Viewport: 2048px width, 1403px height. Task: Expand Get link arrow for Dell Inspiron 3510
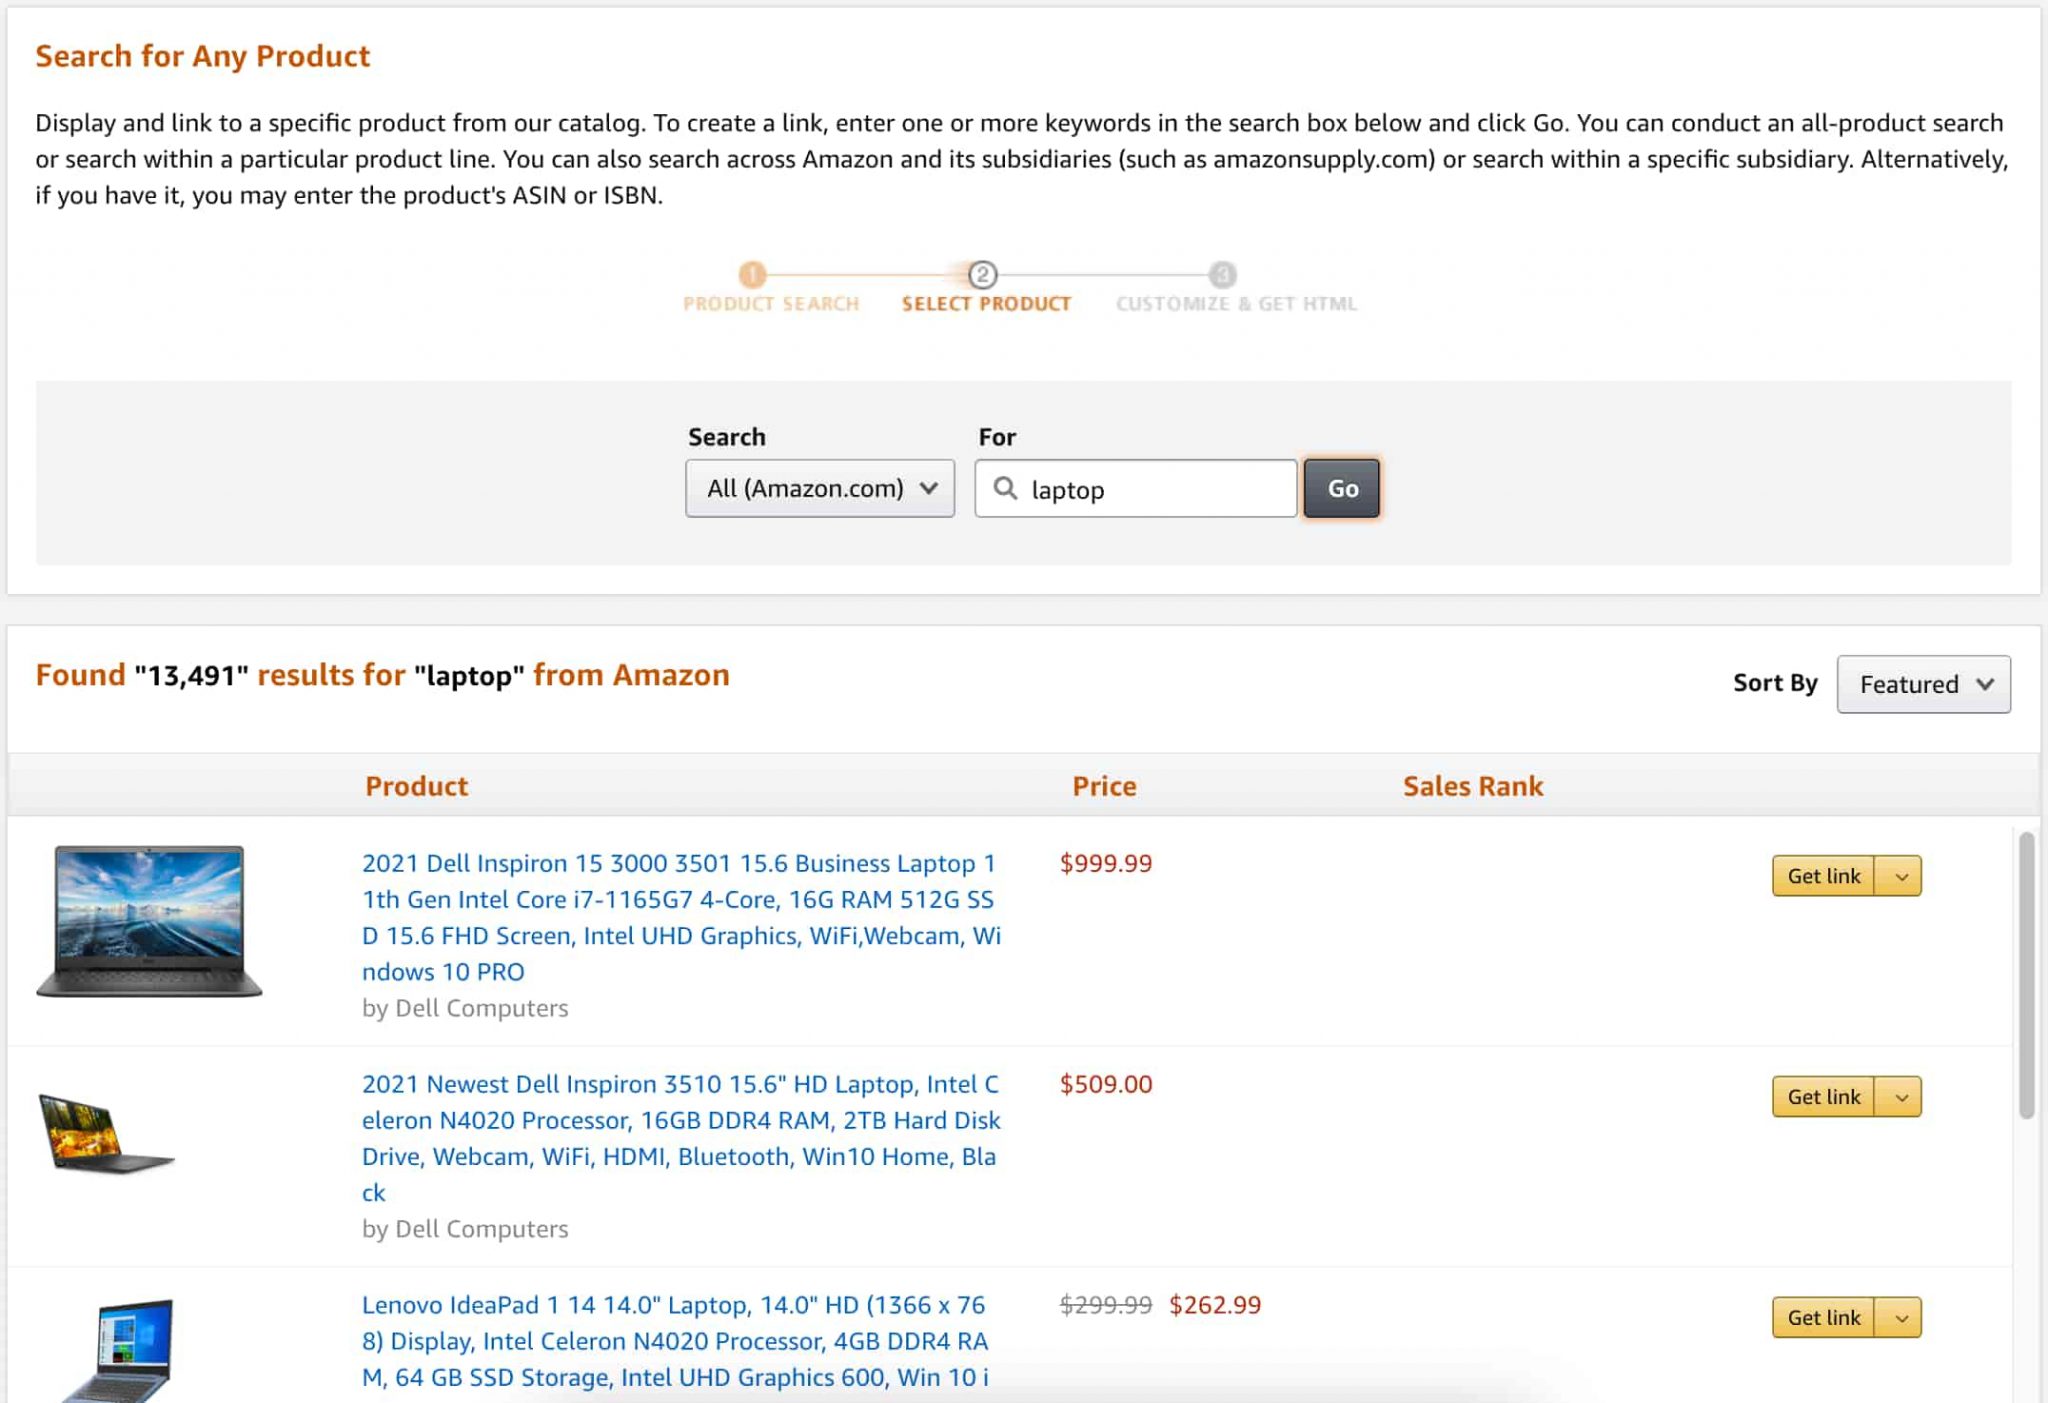pos(1899,1097)
